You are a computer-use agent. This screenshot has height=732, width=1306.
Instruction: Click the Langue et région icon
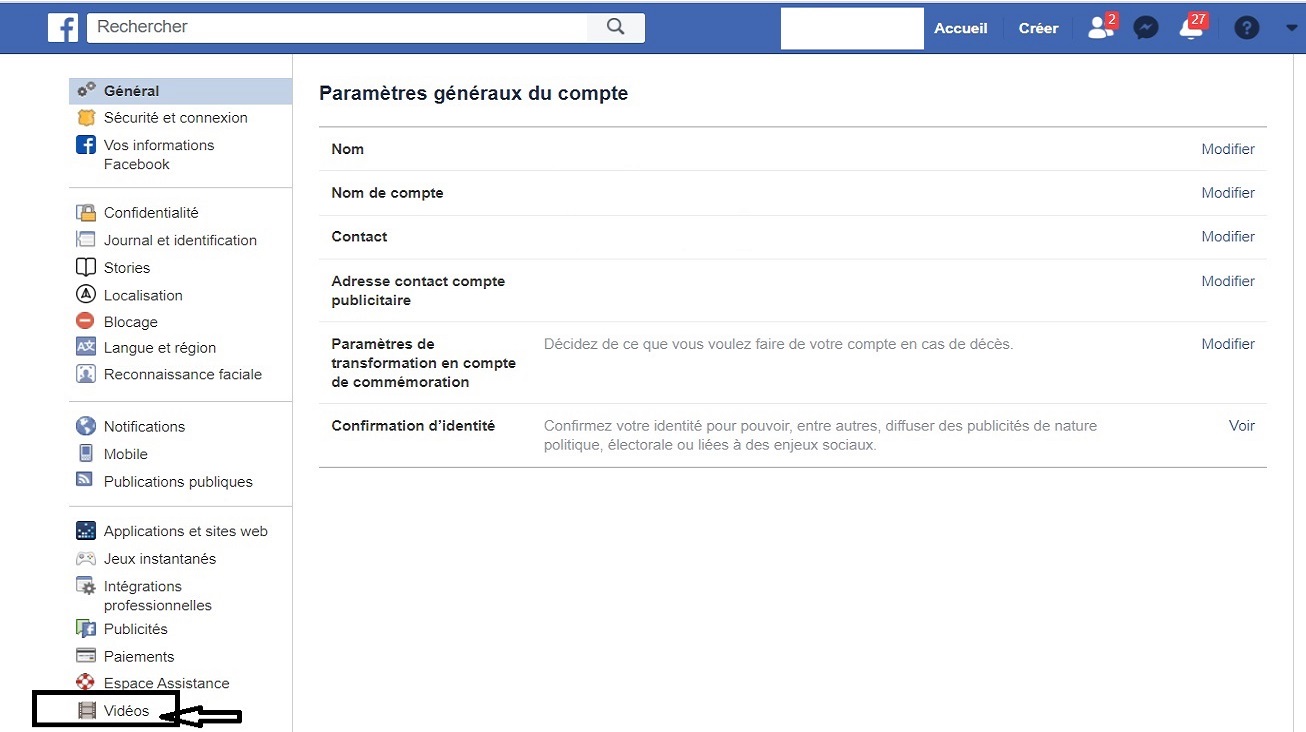click(x=86, y=347)
